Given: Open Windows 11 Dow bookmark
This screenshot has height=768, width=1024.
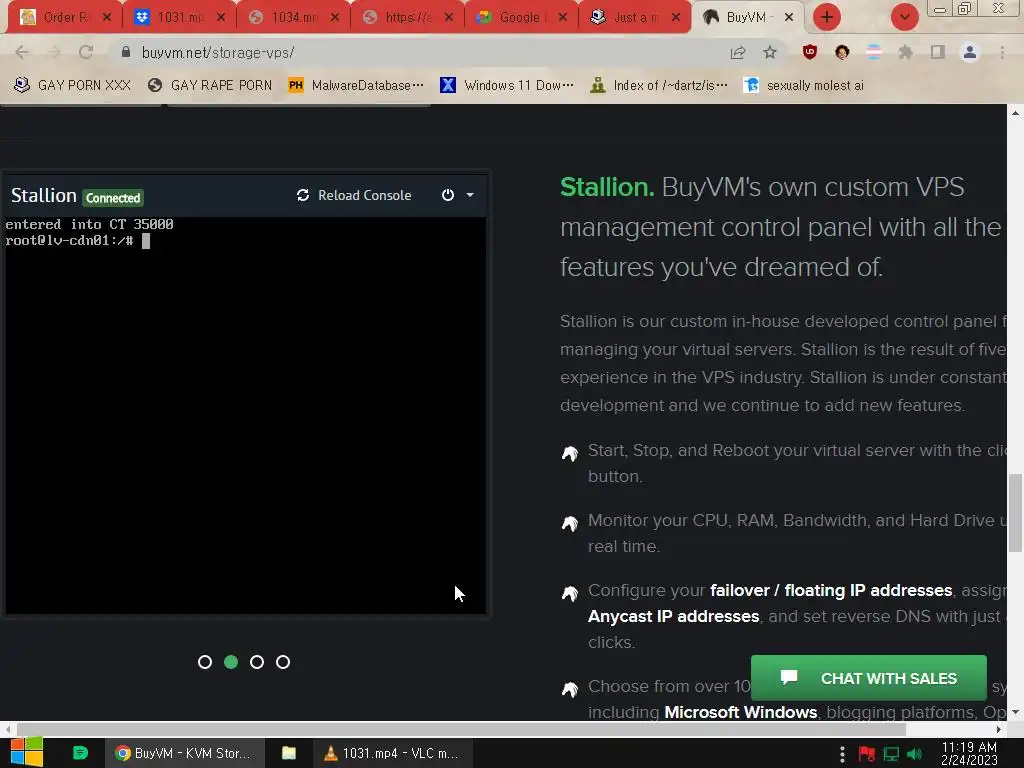Looking at the screenshot, I should click(507, 85).
